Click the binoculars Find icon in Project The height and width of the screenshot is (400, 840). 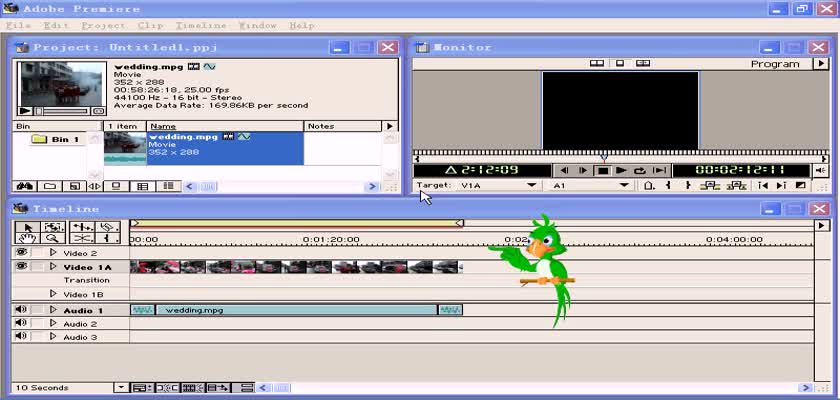click(25, 186)
